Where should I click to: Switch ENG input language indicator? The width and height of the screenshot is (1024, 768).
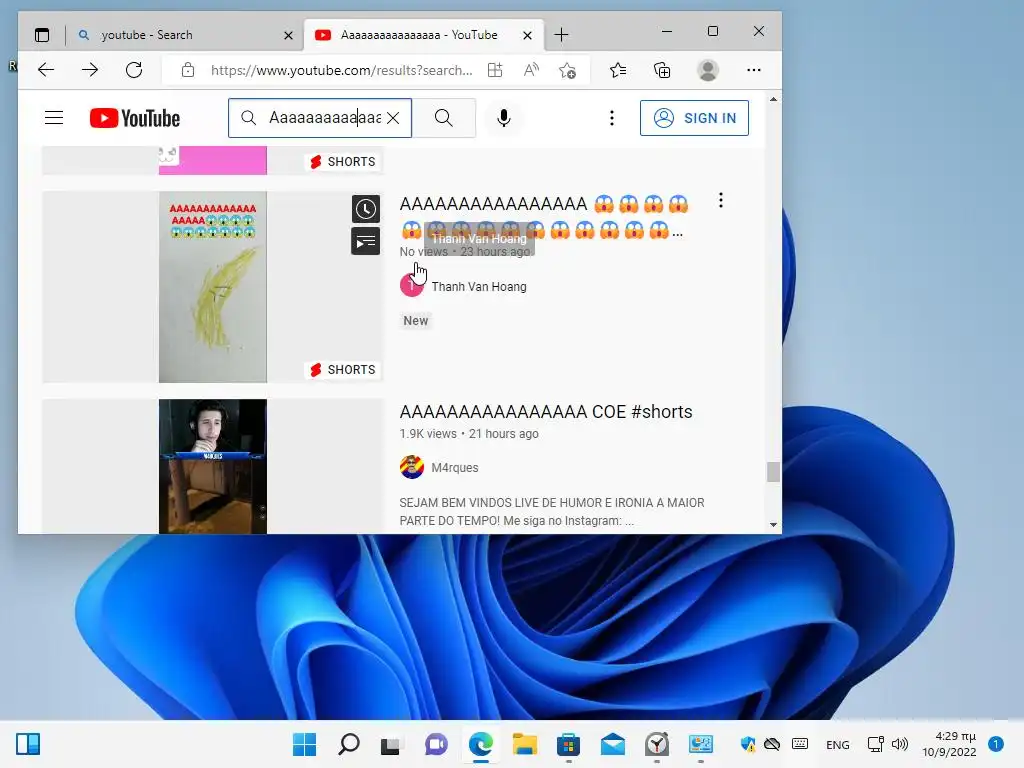(837, 744)
